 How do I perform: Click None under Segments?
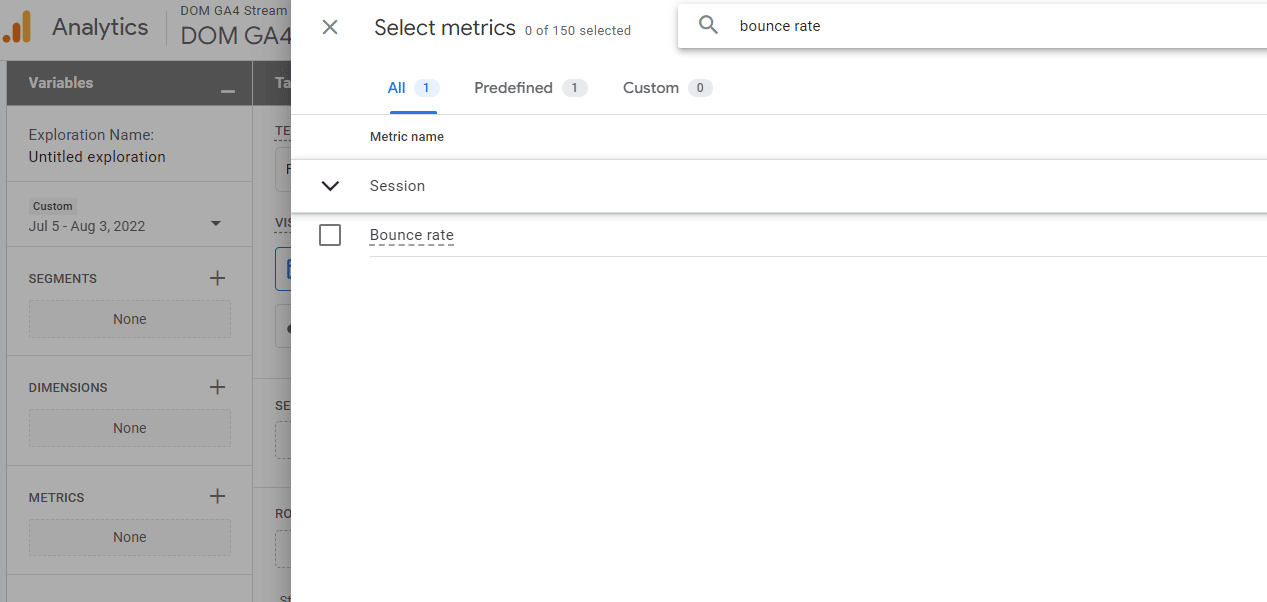[x=129, y=318]
